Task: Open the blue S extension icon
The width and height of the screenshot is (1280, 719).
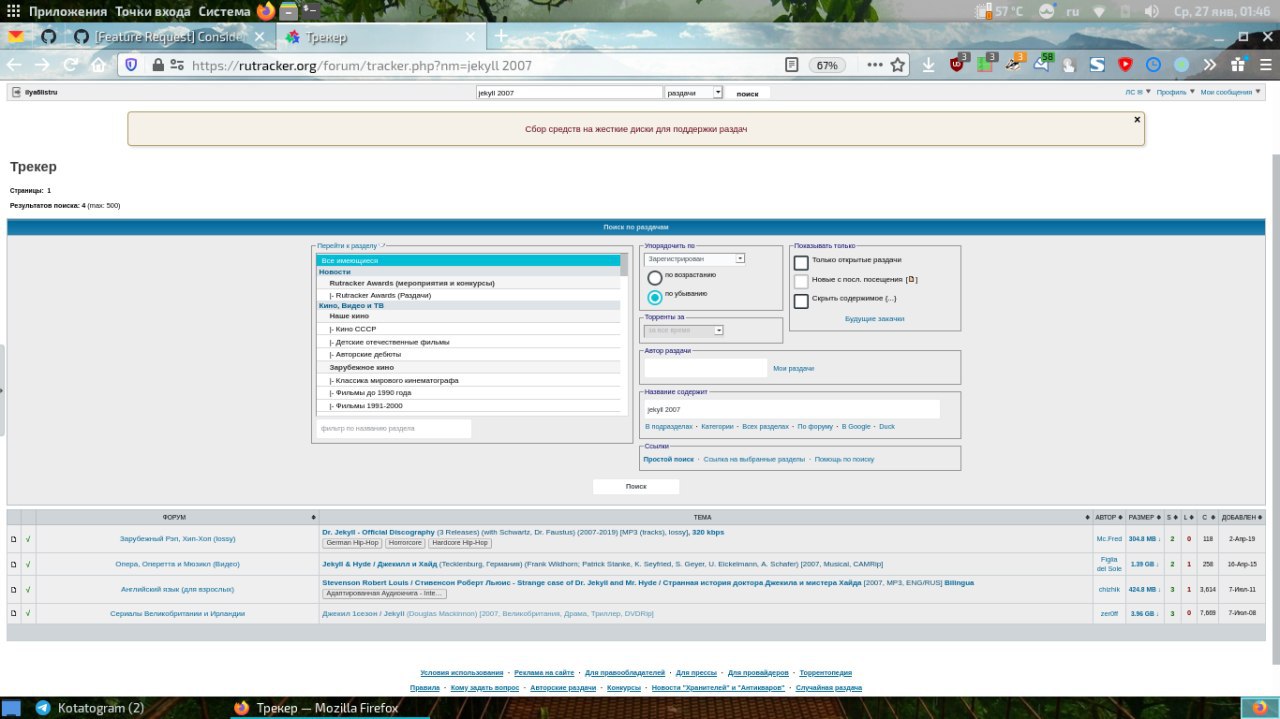Action: (1097, 65)
